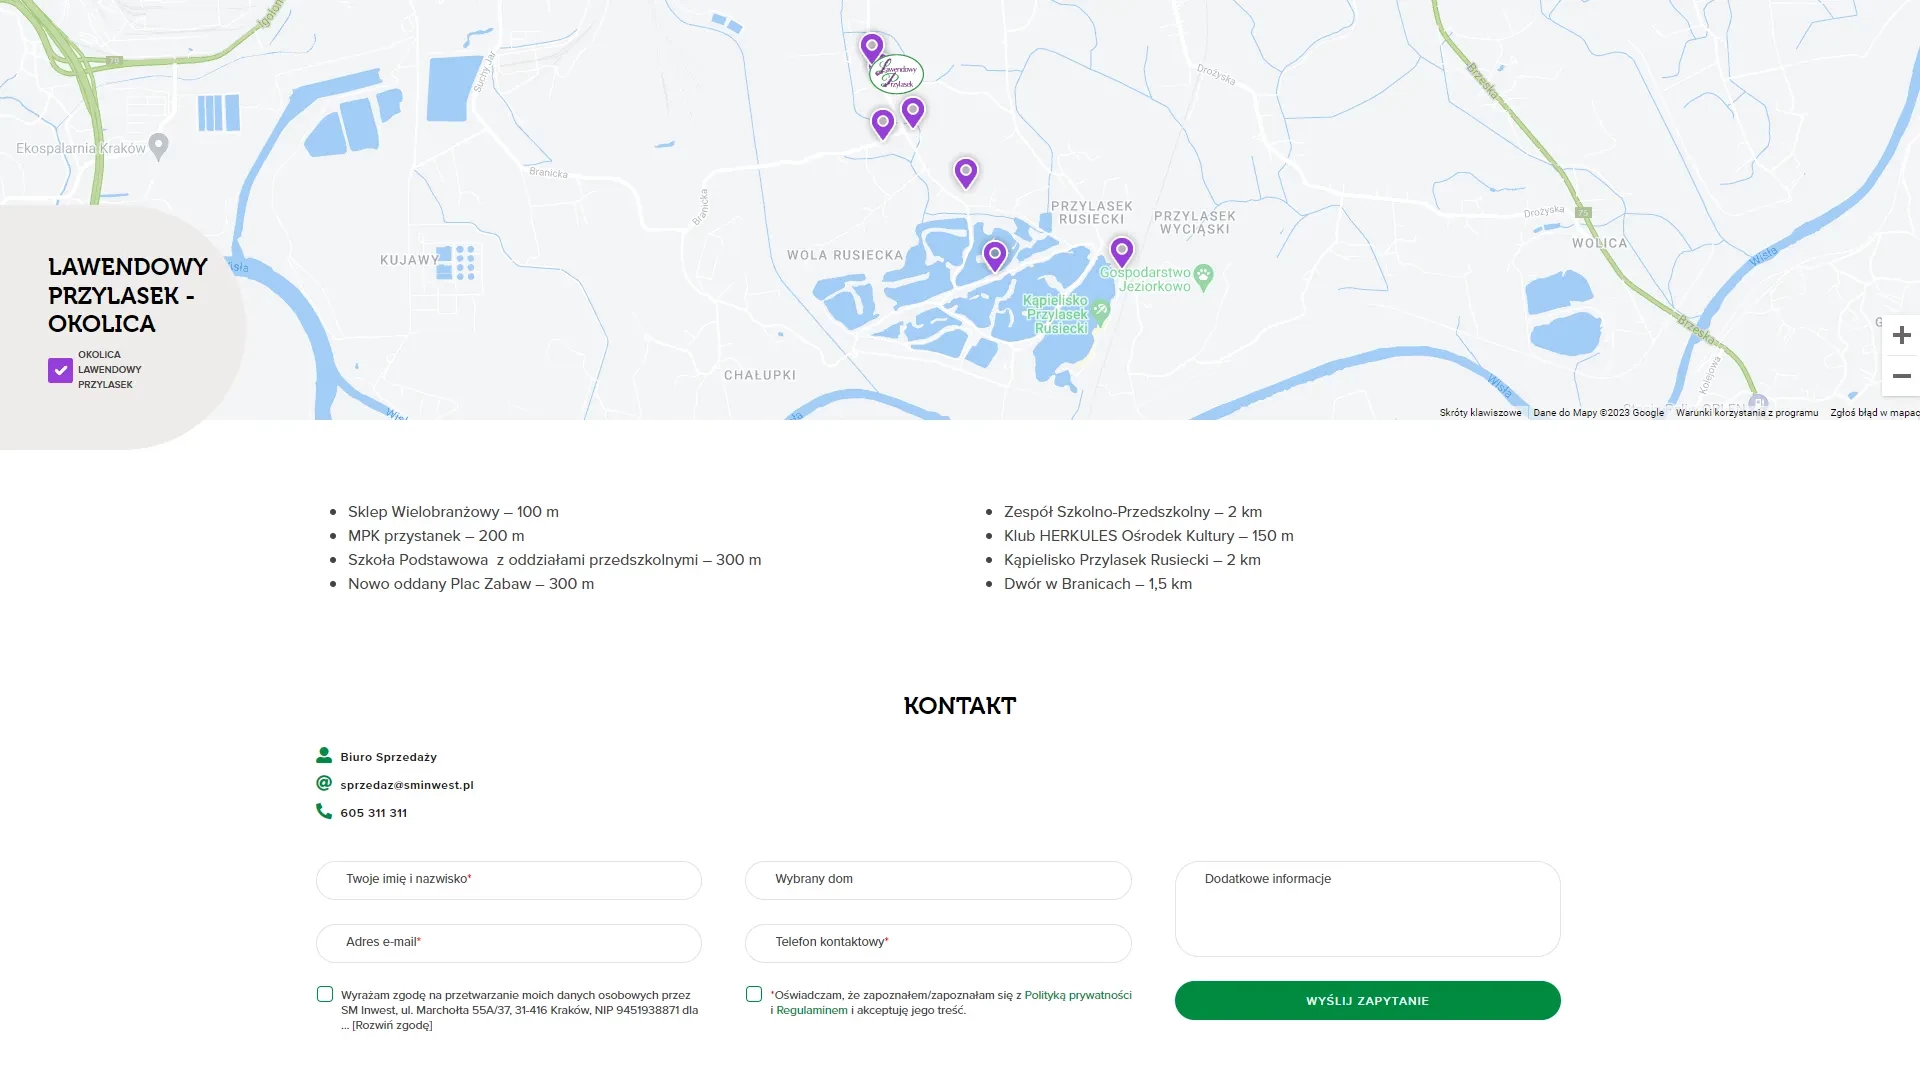The width and height of the screenshot is (1920, 1080).
Task: Click Klub HERKULES Ośrodek Kultury item
Action: tap(1149, 536)
